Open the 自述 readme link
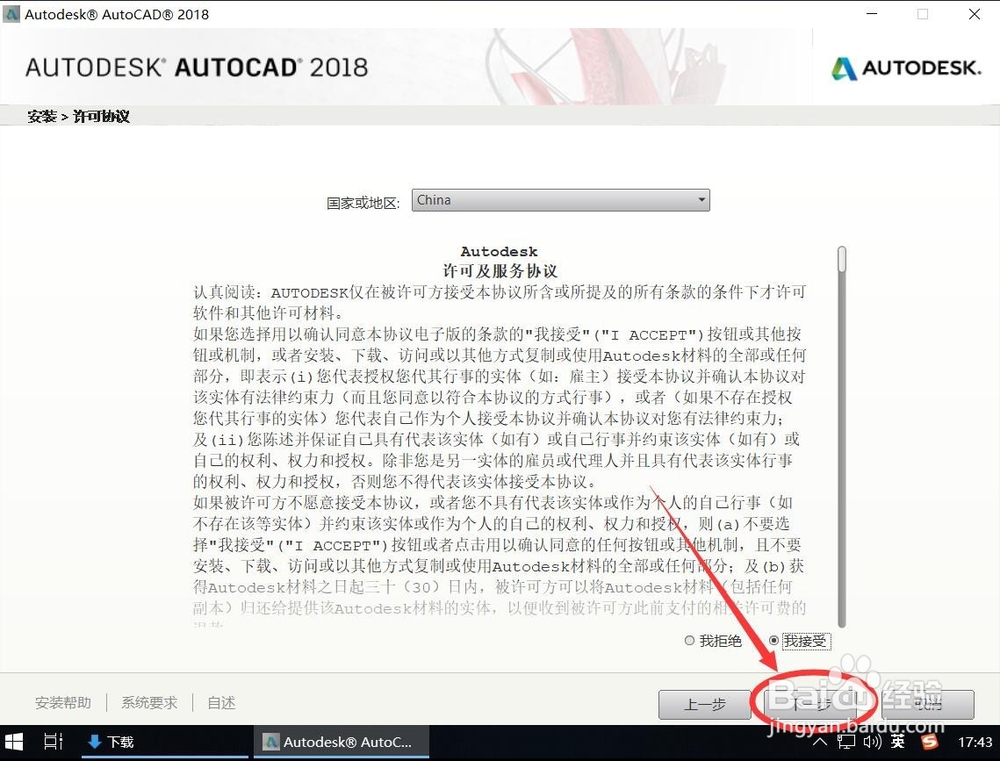The height and width of the screenshot is (761, 1000). click(x=220, y=703)
